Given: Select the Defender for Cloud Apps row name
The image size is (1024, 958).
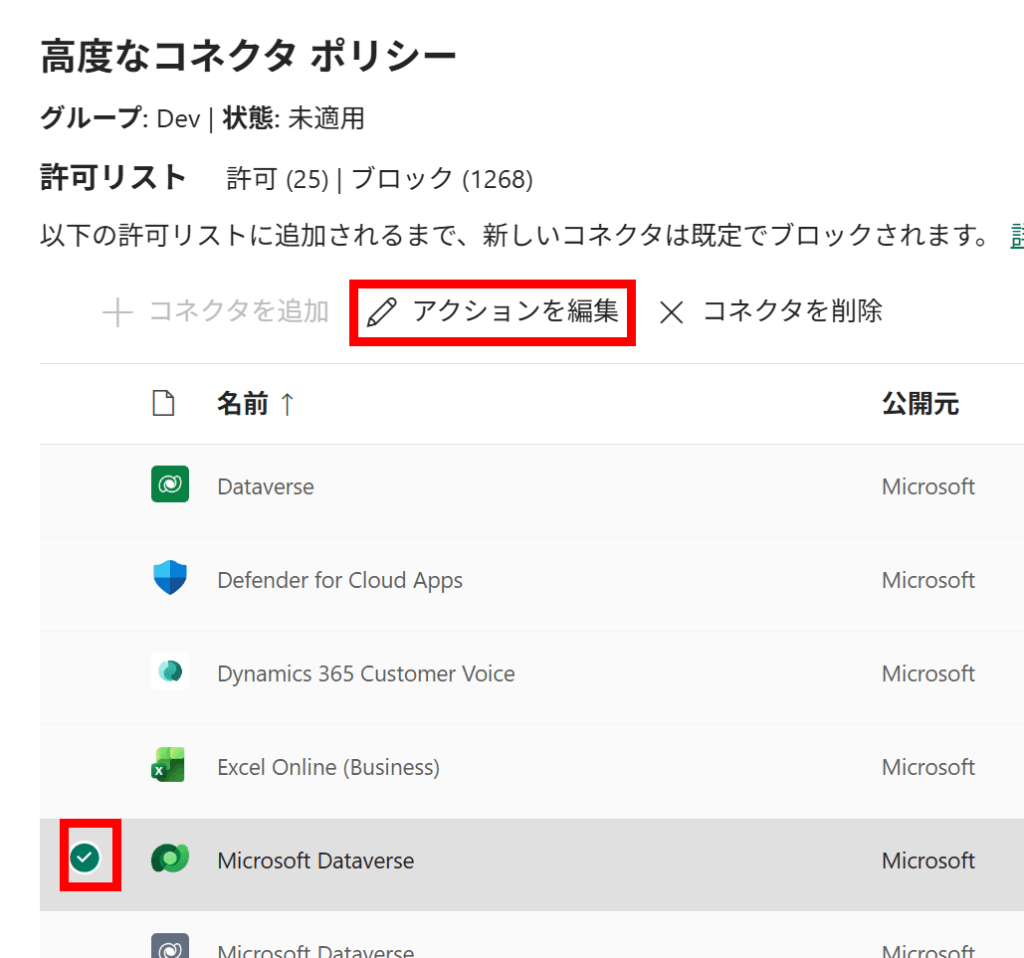Looking at the screenshot, I should click(x=339, y=580).
